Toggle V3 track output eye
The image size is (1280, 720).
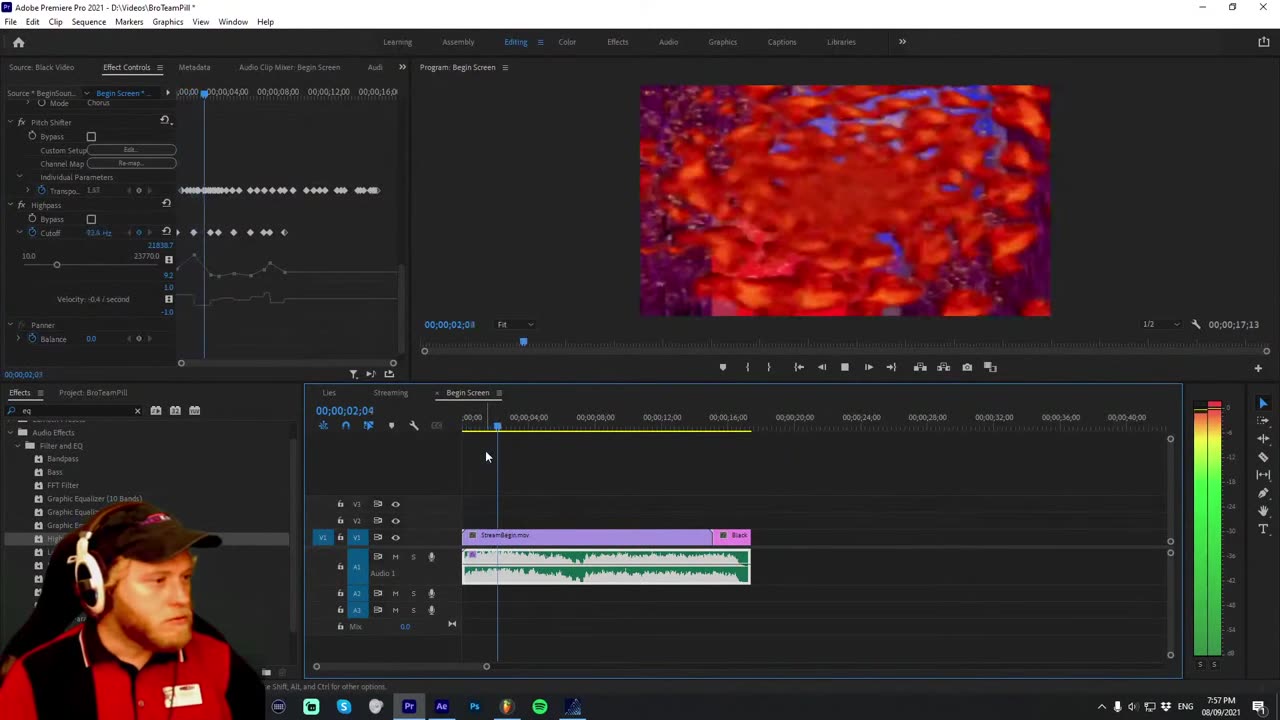pos(395,504)
